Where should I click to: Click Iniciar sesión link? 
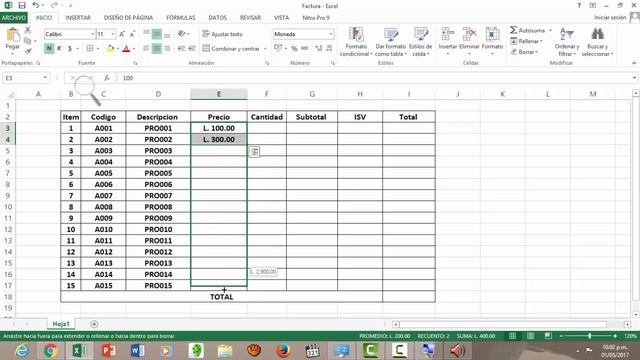coord(610,18)
